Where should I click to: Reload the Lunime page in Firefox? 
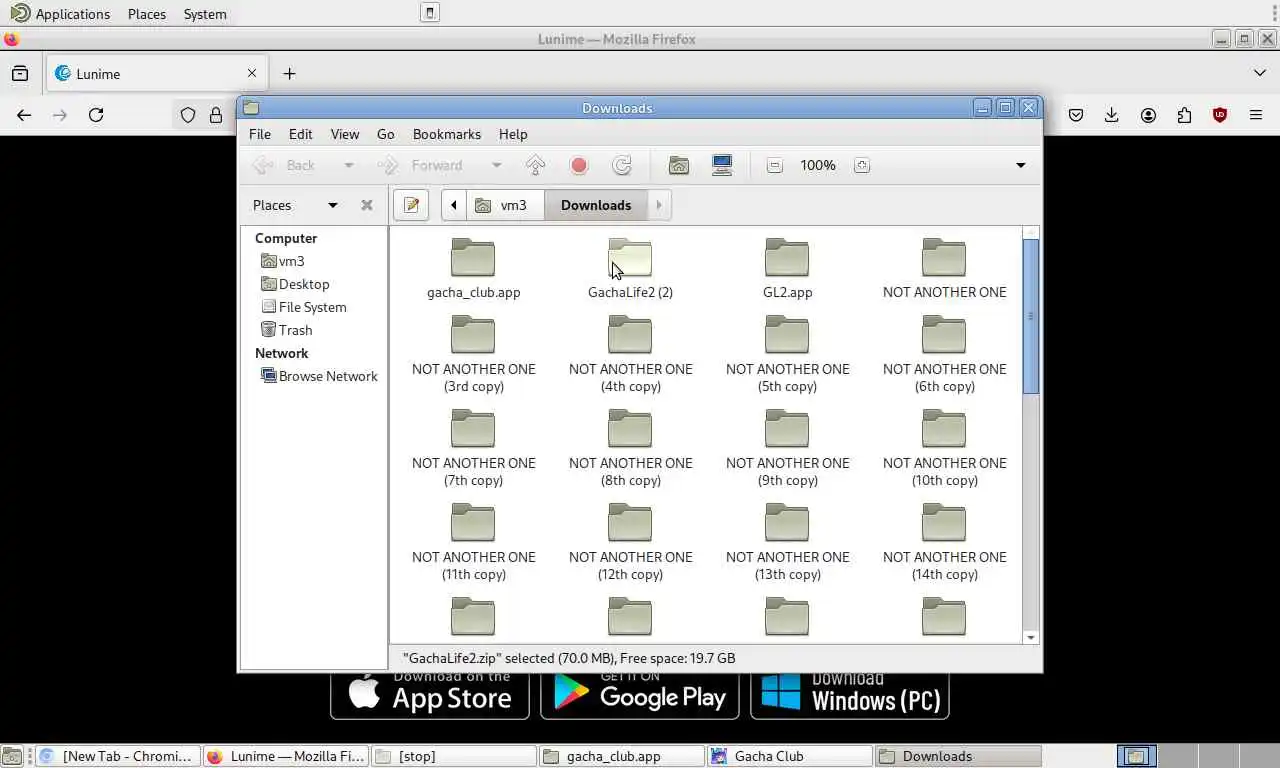[x=96, y=115]
